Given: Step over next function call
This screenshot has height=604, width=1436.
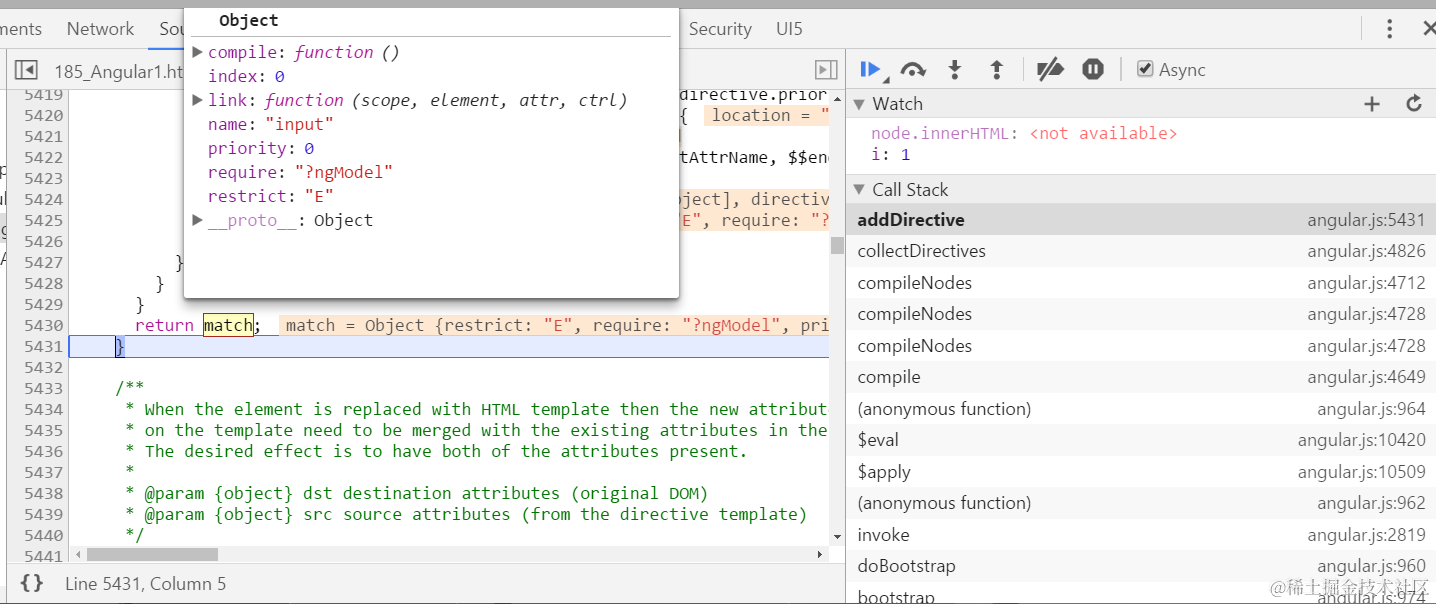Looking at the screenshot, I should [x=912, y=69].
